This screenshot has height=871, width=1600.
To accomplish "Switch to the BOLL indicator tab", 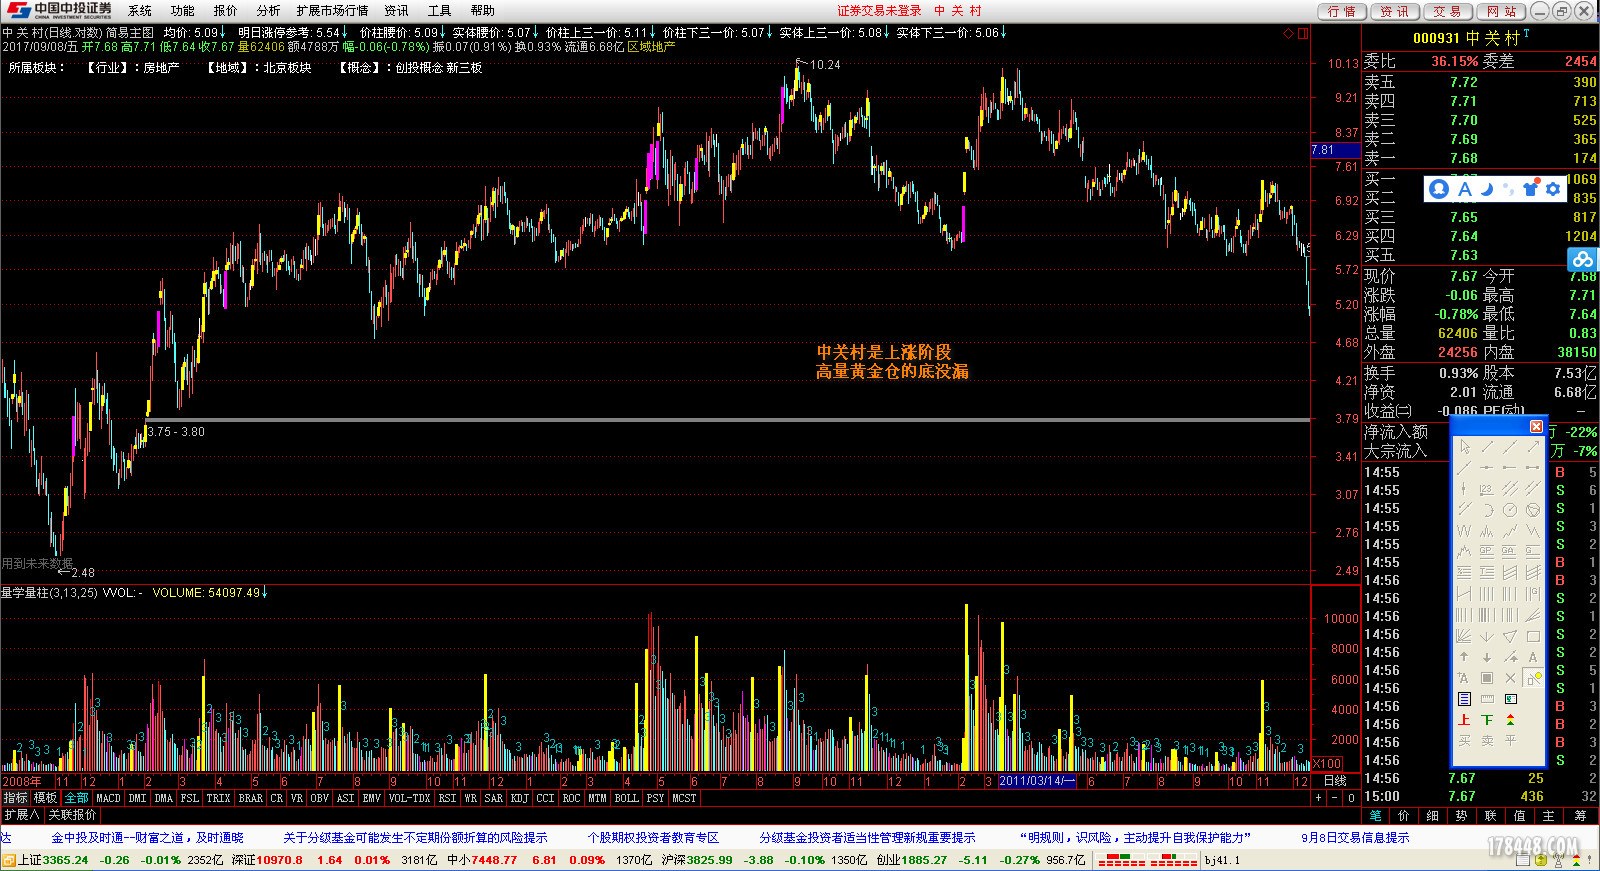I will [626, 798].
